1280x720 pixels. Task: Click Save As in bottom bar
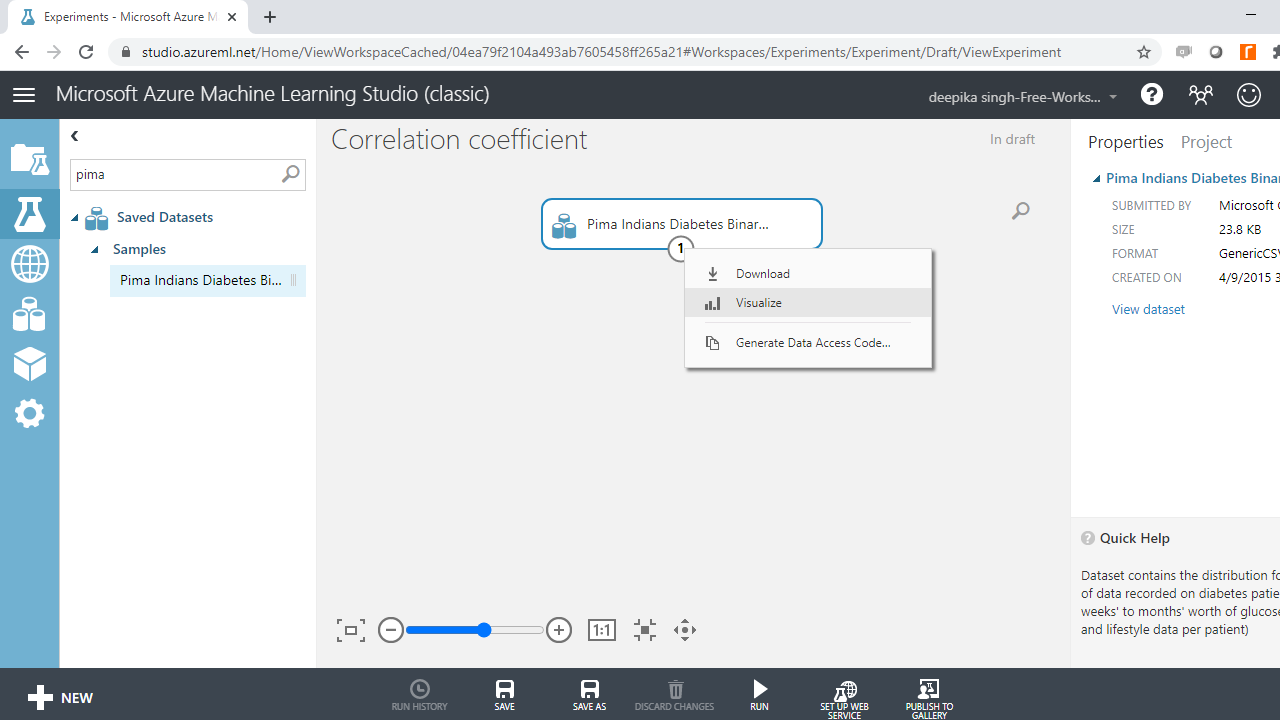click(590, 695)
